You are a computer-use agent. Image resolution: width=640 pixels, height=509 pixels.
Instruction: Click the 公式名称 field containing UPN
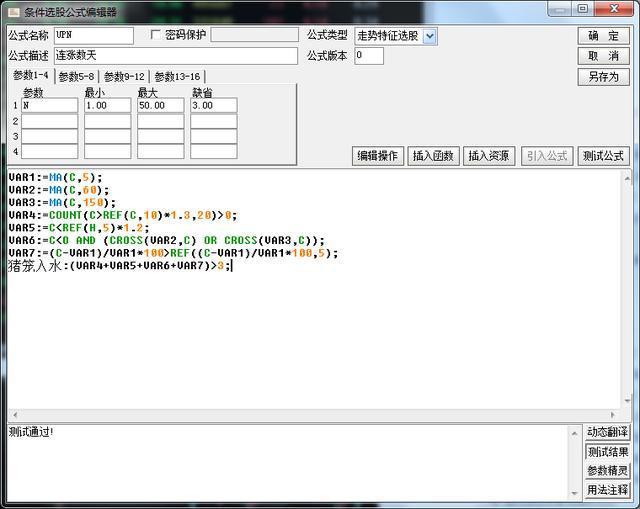(93, 36)
